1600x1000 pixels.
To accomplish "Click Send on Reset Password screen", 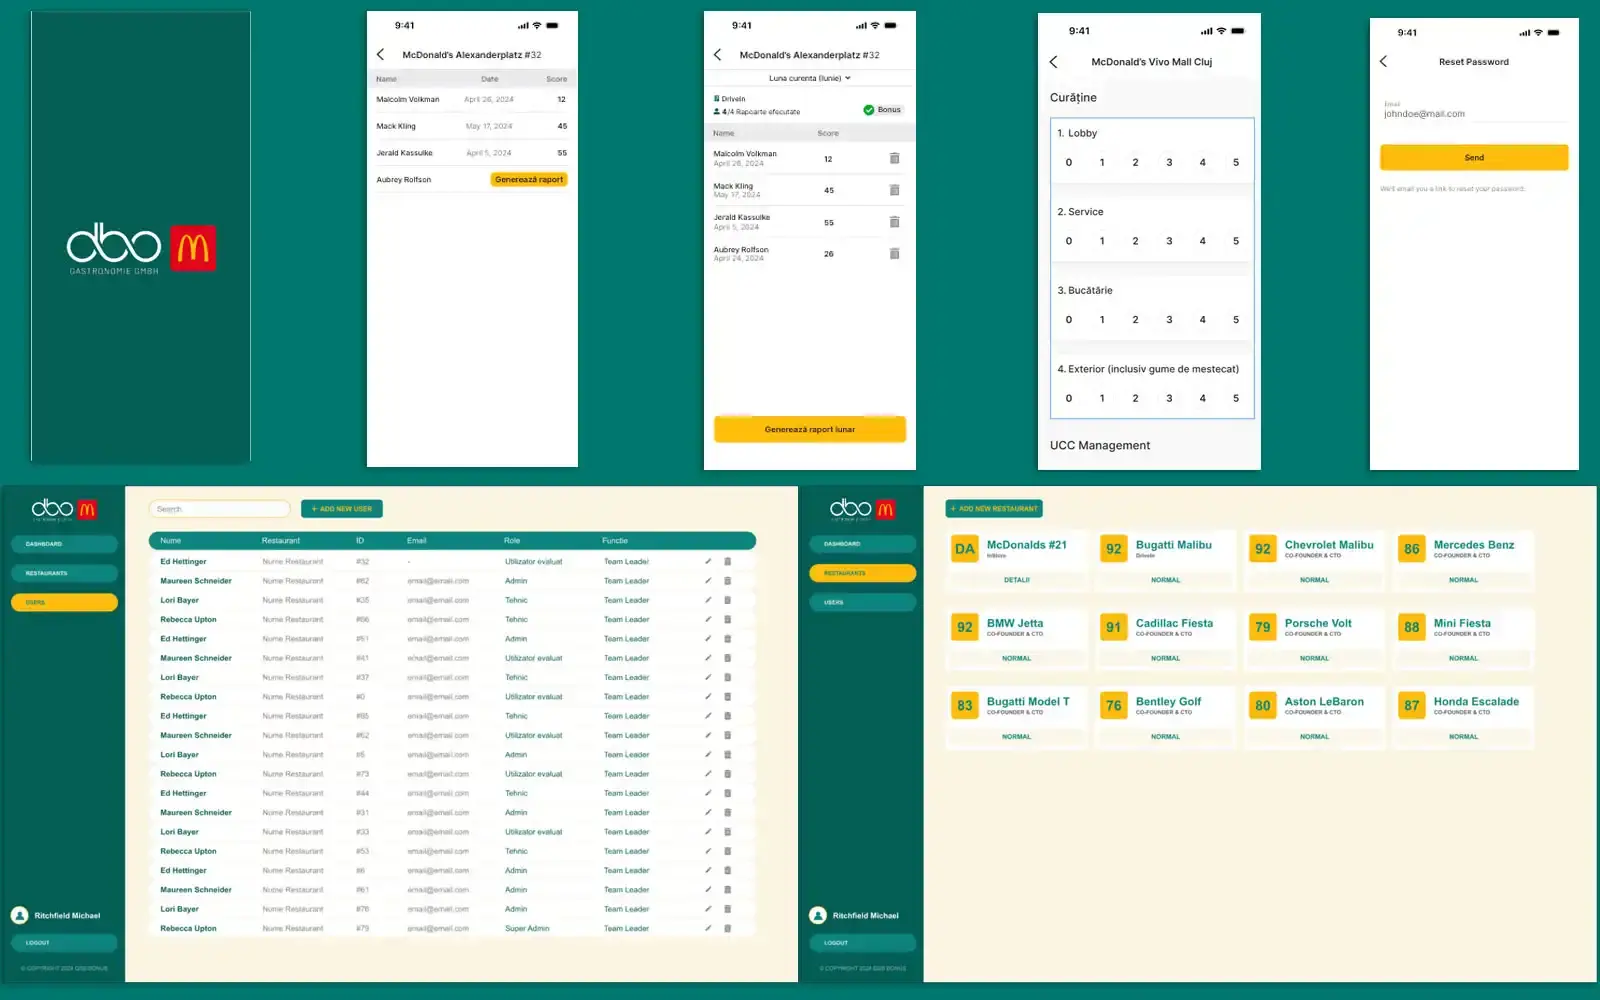I will tap(1474, 157).
